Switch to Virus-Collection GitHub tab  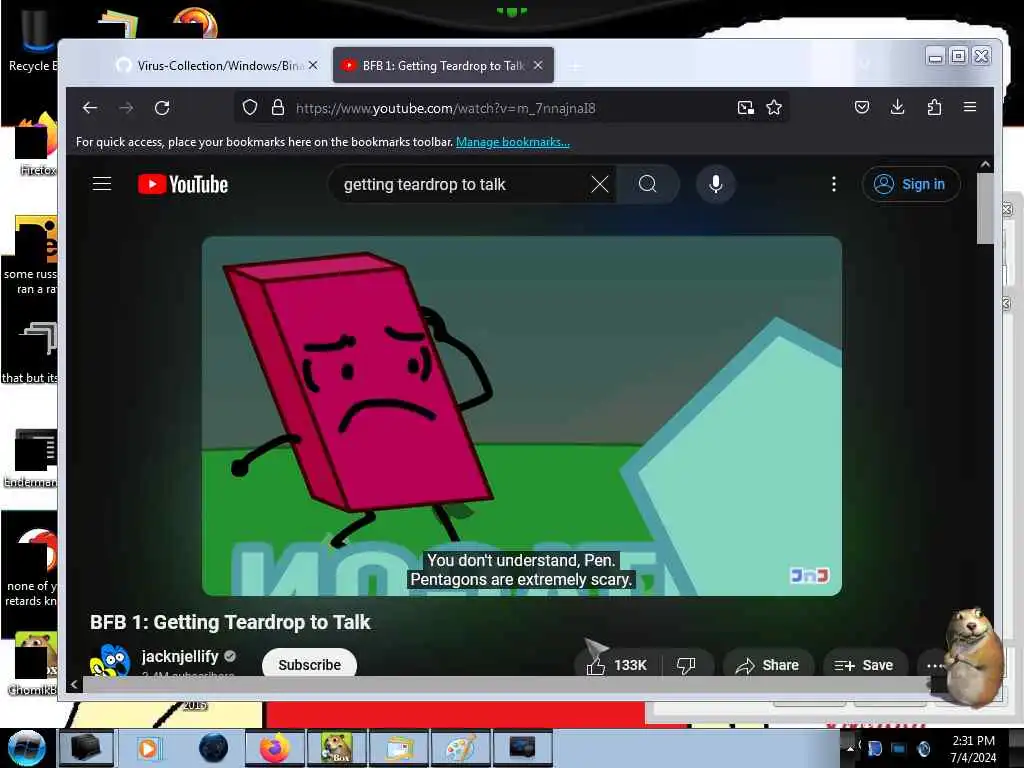210,65
